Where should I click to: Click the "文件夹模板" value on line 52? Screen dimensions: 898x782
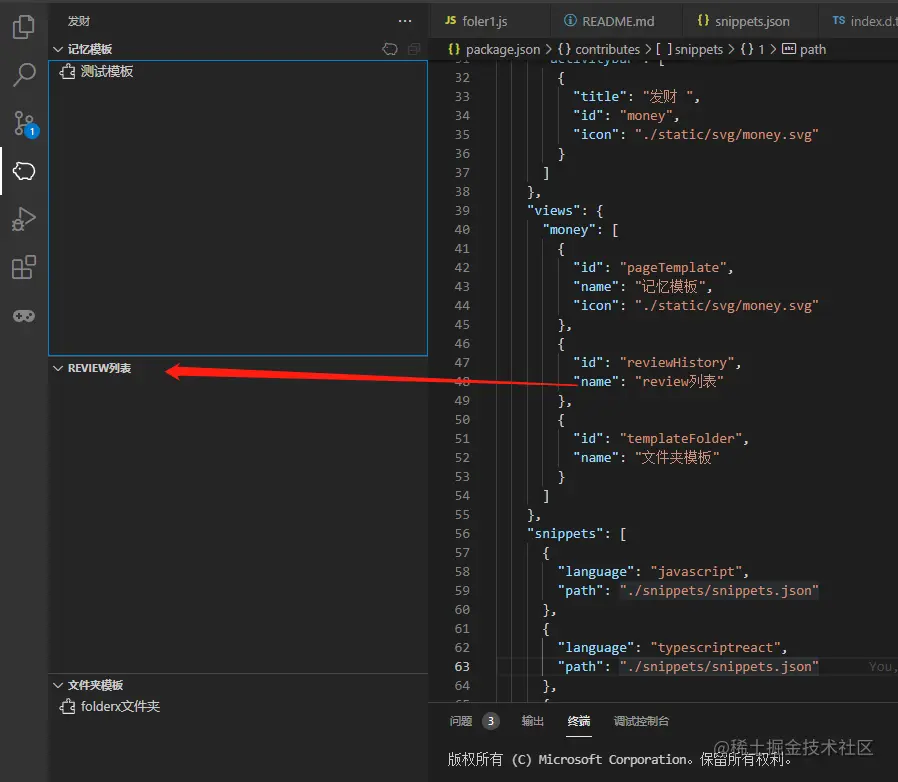677,457
